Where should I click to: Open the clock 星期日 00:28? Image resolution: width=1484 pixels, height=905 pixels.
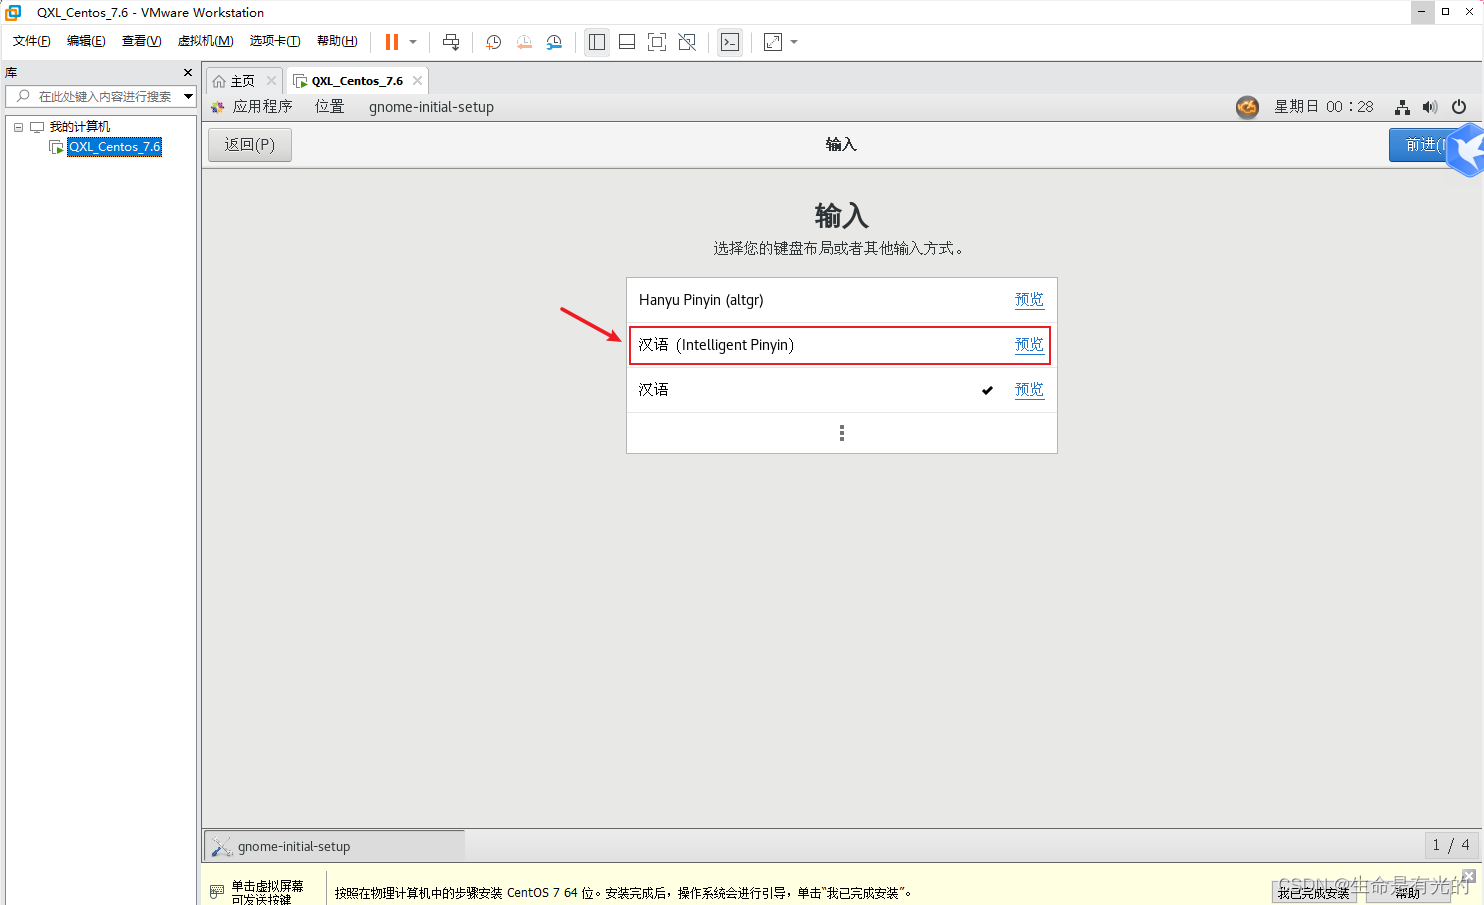[1323, 107]
